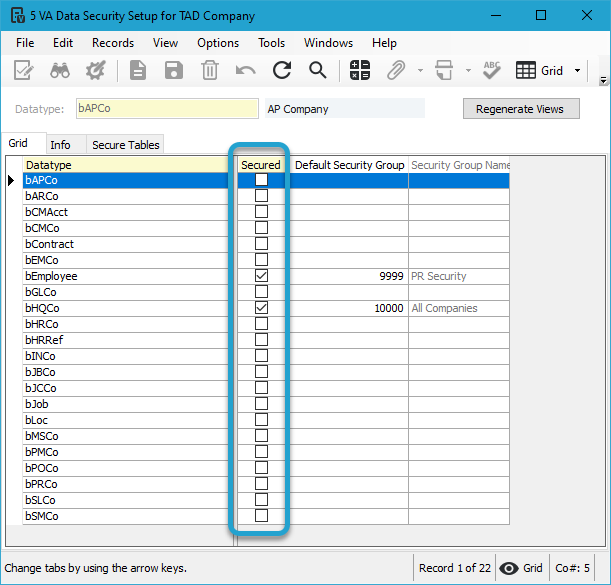The width and height of the screenshot is (611, 585).
Task: Click the All Companies group name cell
Action: (459, 308)
